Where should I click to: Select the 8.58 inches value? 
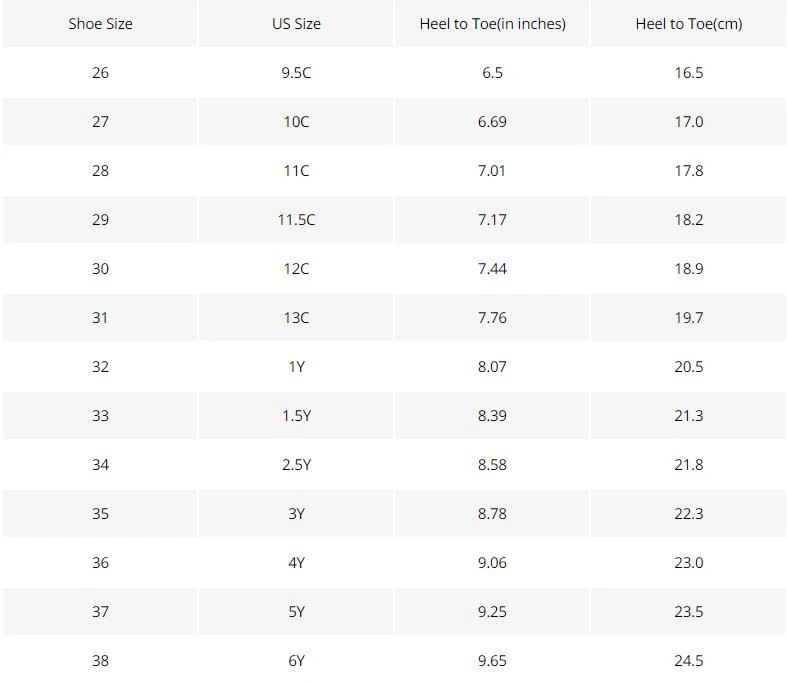tap(492, 465)
